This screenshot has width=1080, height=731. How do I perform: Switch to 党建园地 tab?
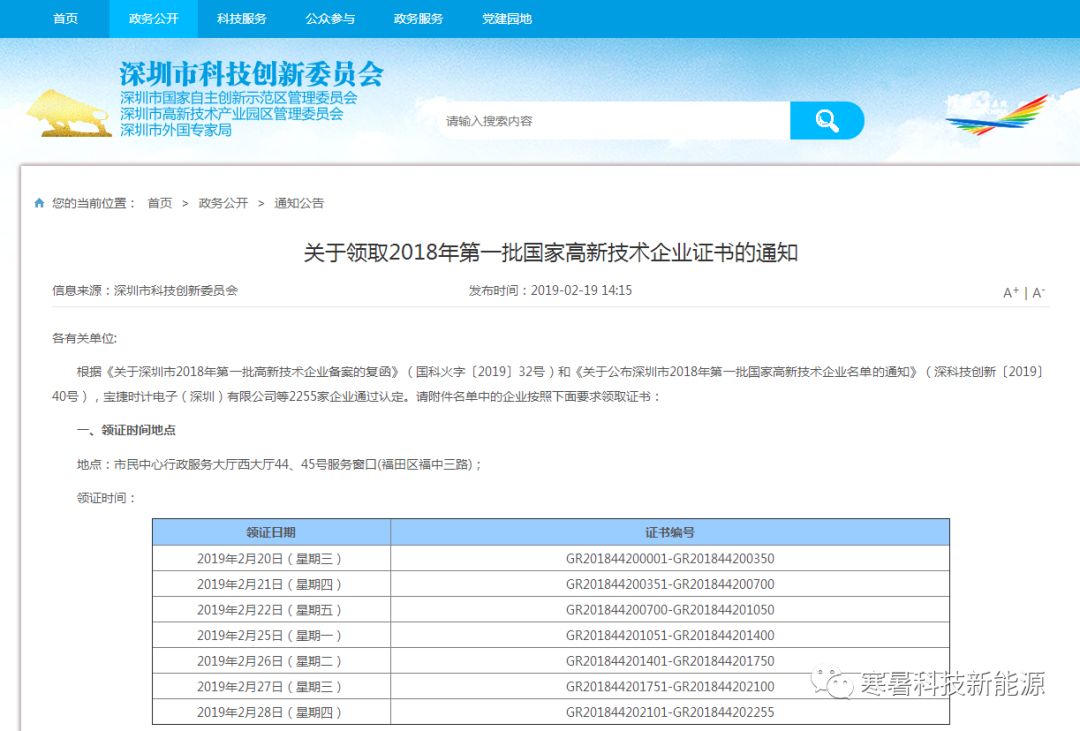tap(507, 19)
